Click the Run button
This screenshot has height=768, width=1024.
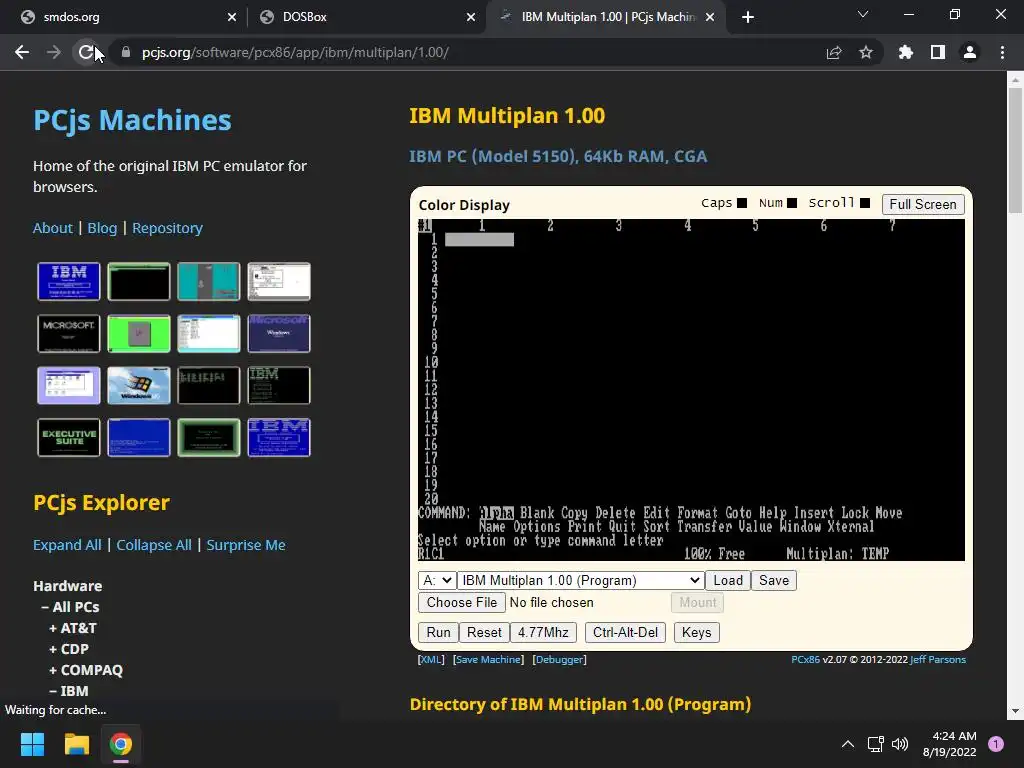(438, 632)
